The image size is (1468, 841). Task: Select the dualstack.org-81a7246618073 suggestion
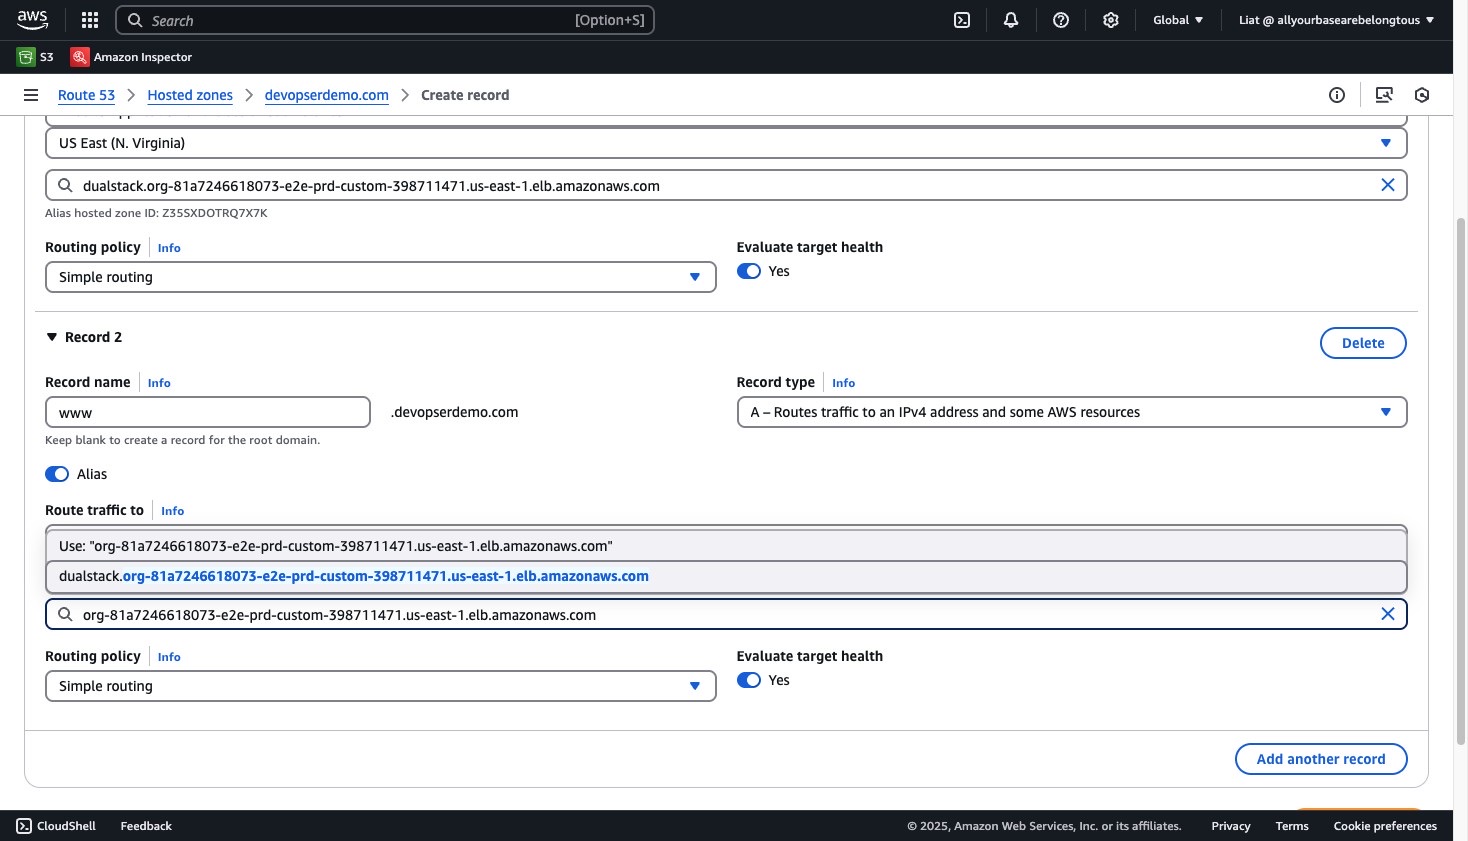[726, 576]
